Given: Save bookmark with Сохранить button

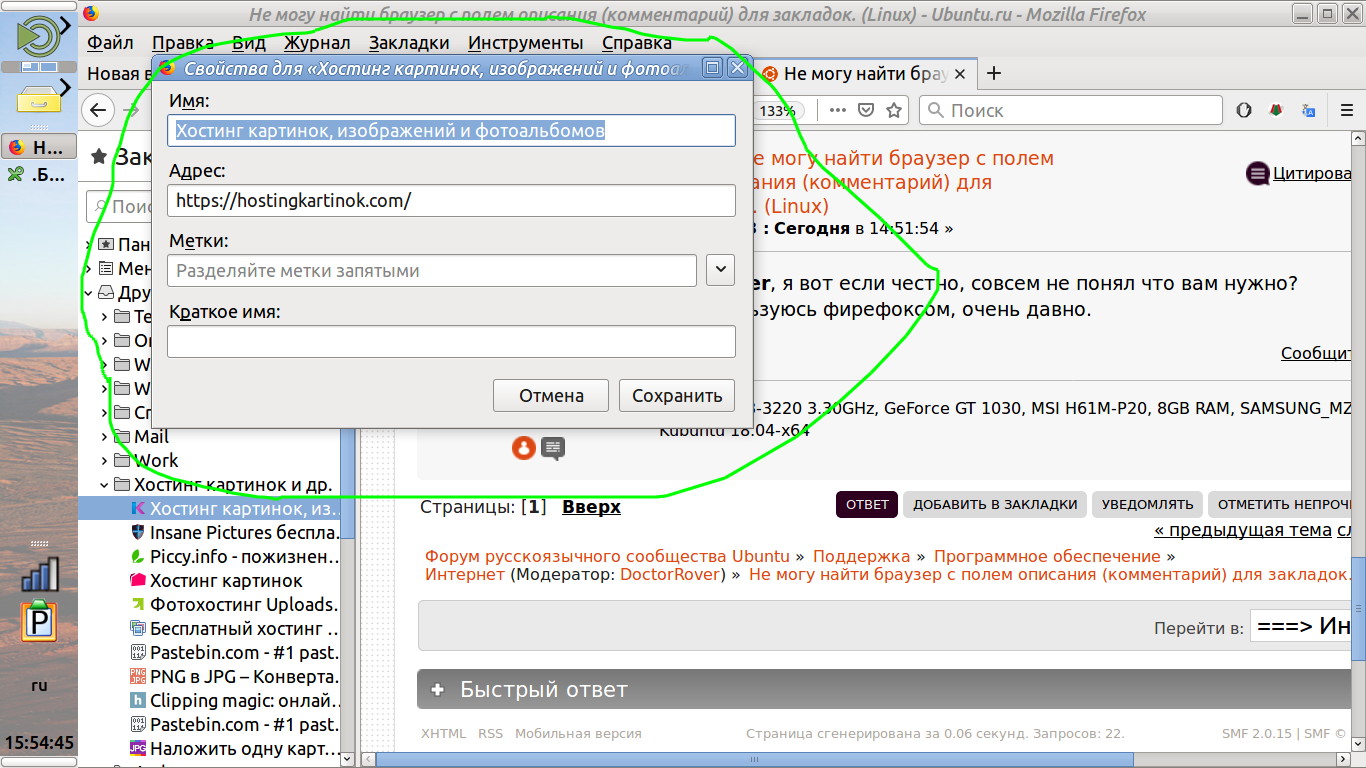Looking at the screenshot, I should tap(677, 395).
